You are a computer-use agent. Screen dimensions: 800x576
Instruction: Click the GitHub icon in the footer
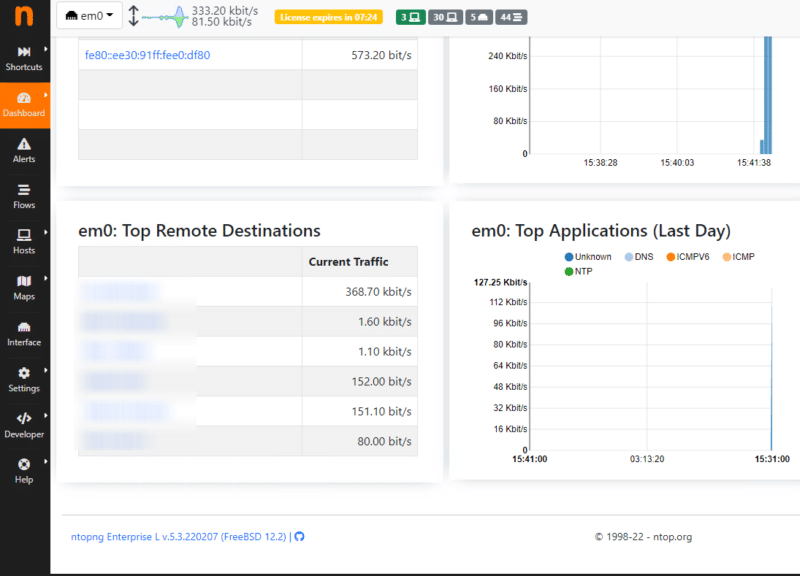(299, 536)
